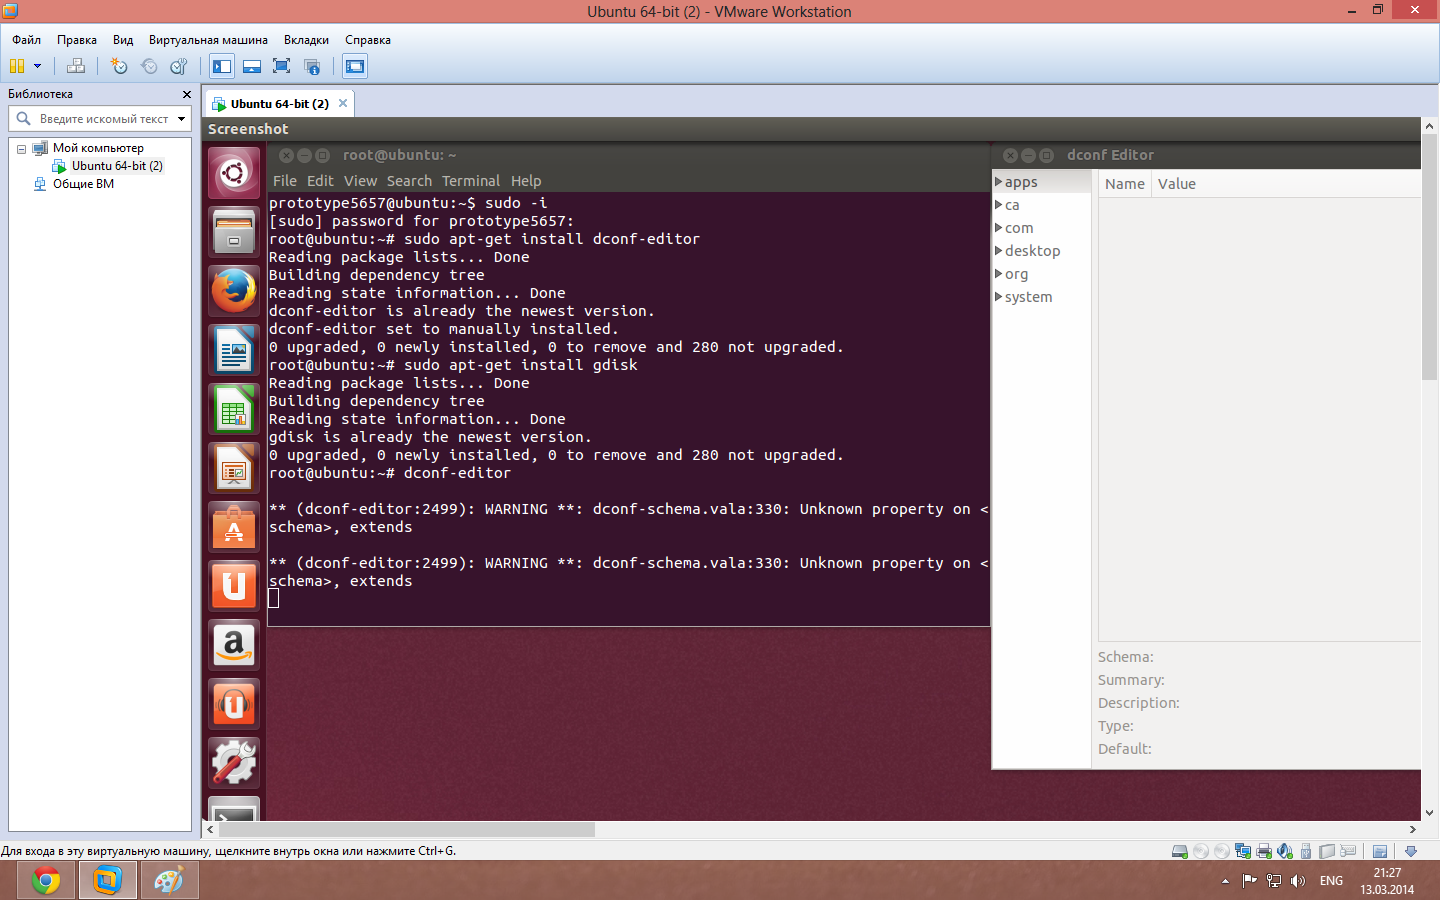The width and height of the screenshot is (1440, 900).
Task: Click the hard disk device status icon
Action: (x=1180, y=852)
